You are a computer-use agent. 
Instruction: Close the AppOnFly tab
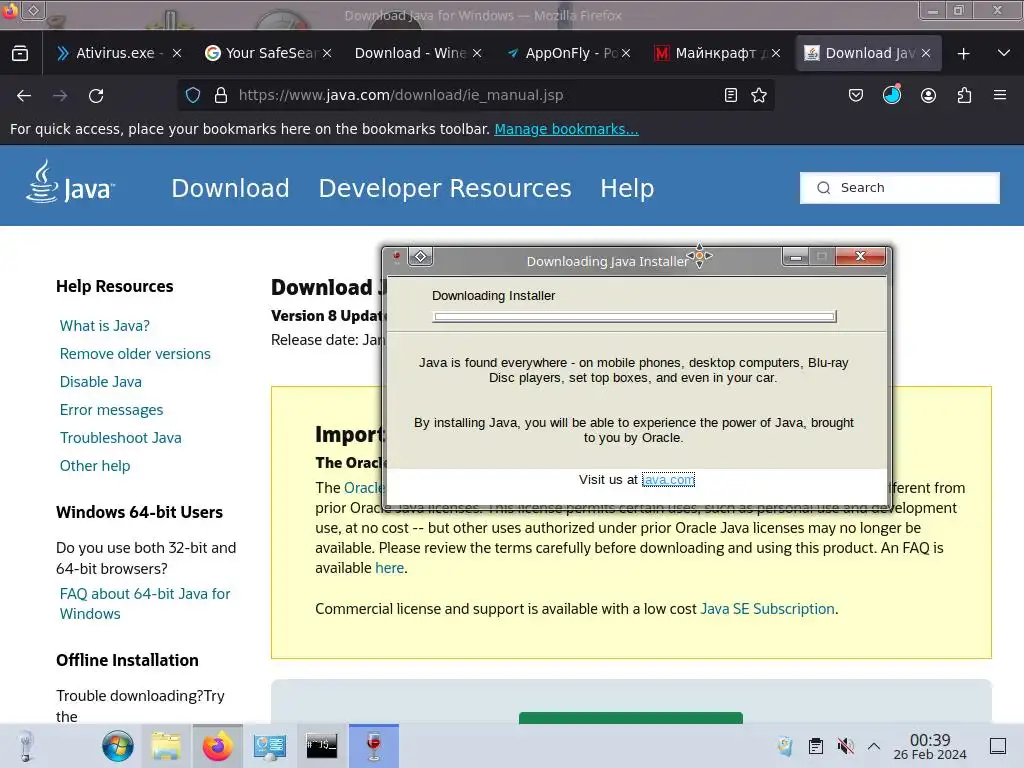coord(626,54)
